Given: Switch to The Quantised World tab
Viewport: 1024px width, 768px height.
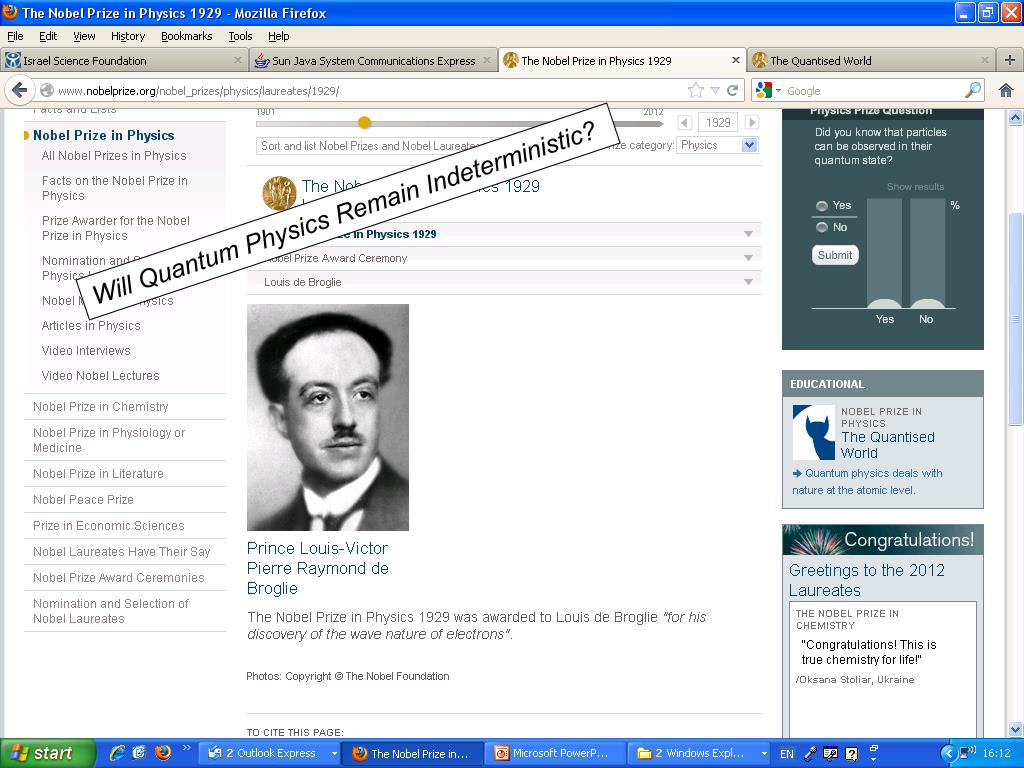Looking at the screenshot, I should [871, 60].
